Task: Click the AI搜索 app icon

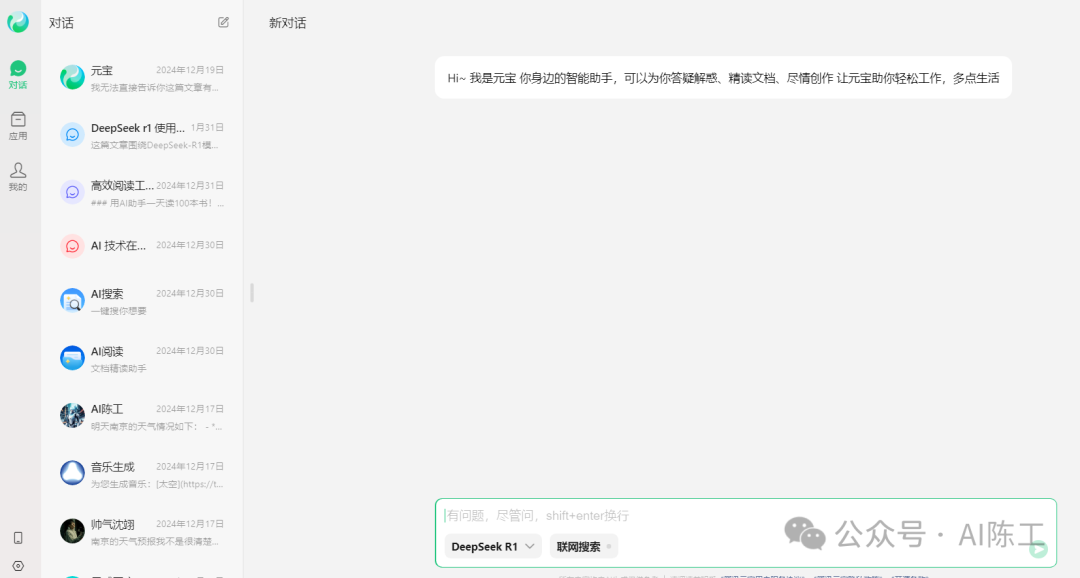Action: [x=72, y=300]
